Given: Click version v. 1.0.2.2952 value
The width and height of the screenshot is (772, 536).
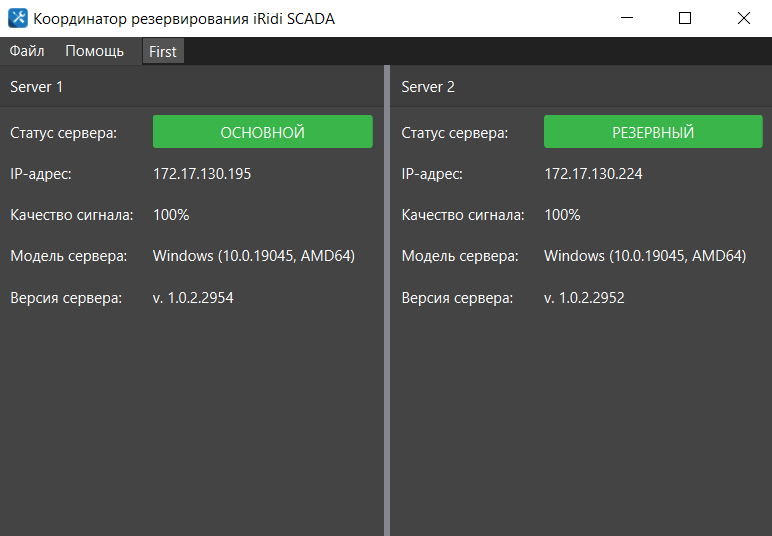Looking at the screenshot, I should (584, 297).
